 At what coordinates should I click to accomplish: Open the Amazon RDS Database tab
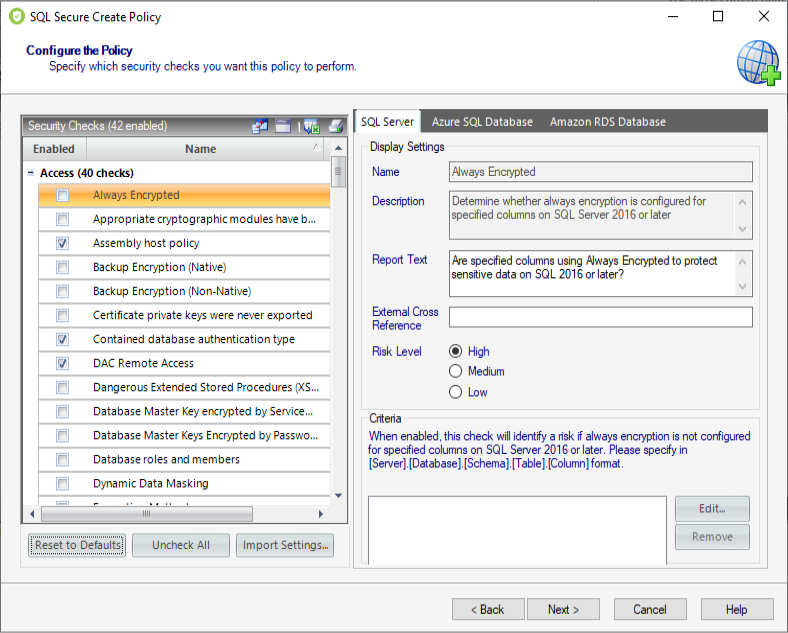[607, 121]
